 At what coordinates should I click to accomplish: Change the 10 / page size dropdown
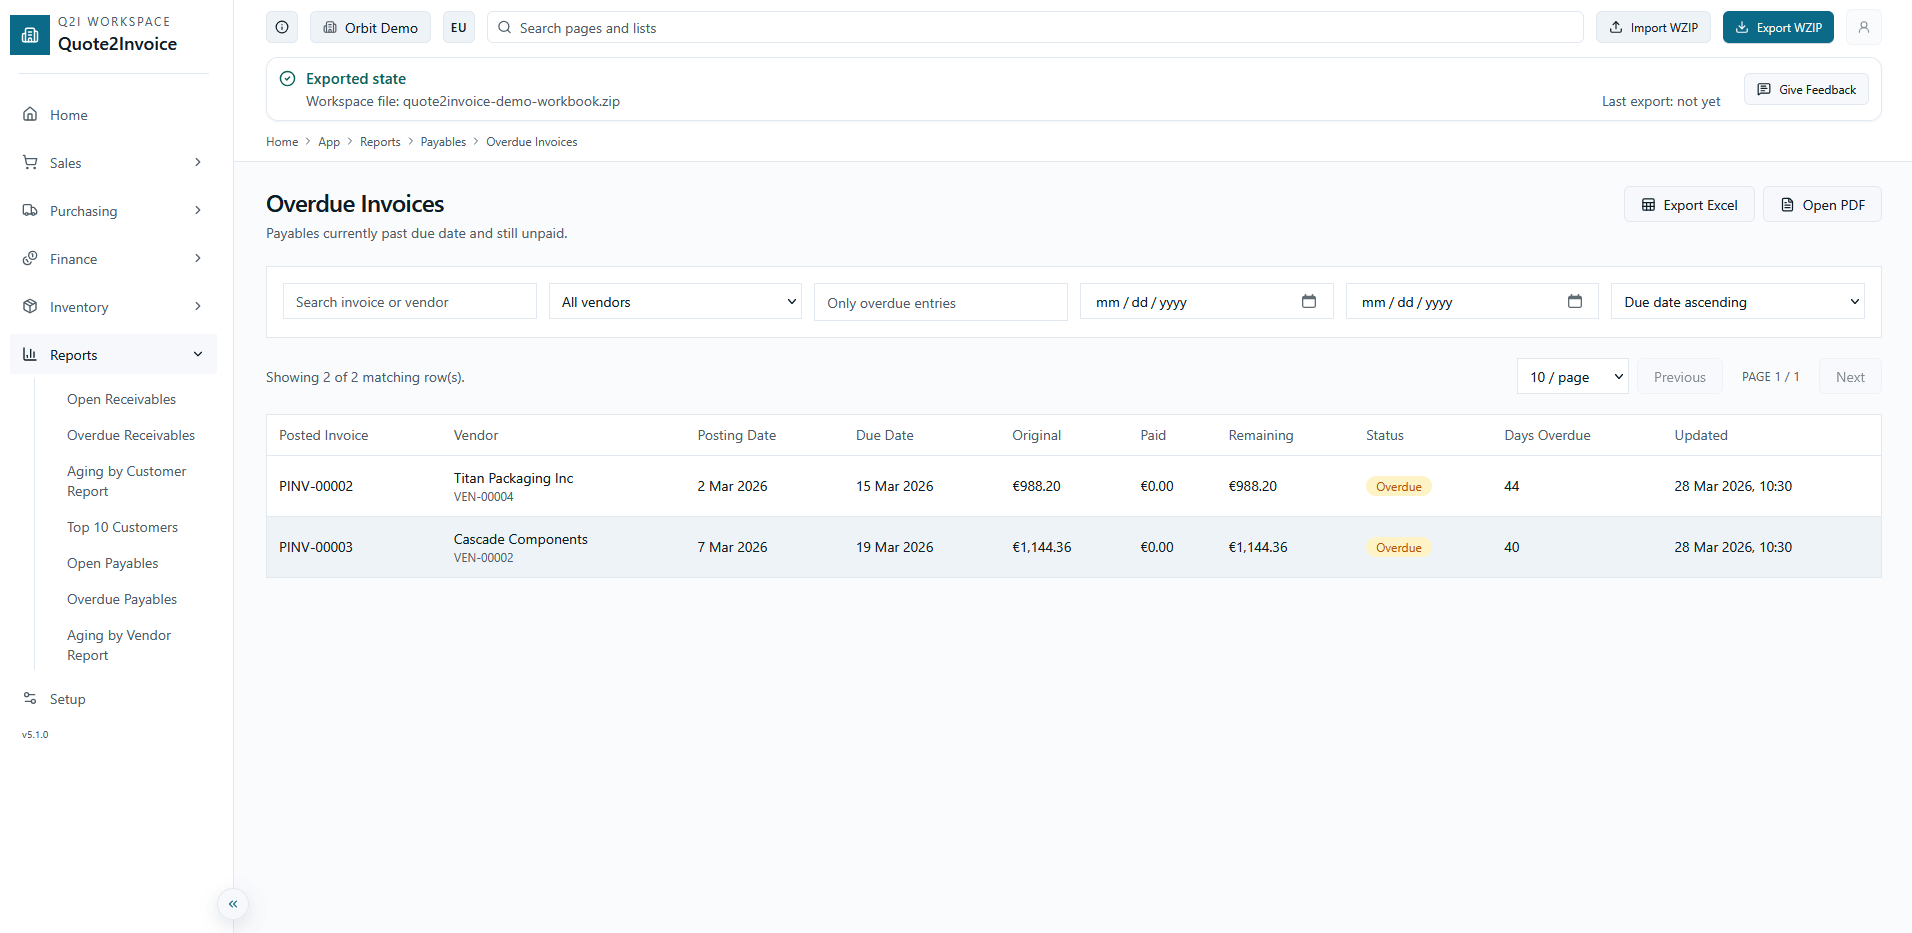click(1572, 377)
